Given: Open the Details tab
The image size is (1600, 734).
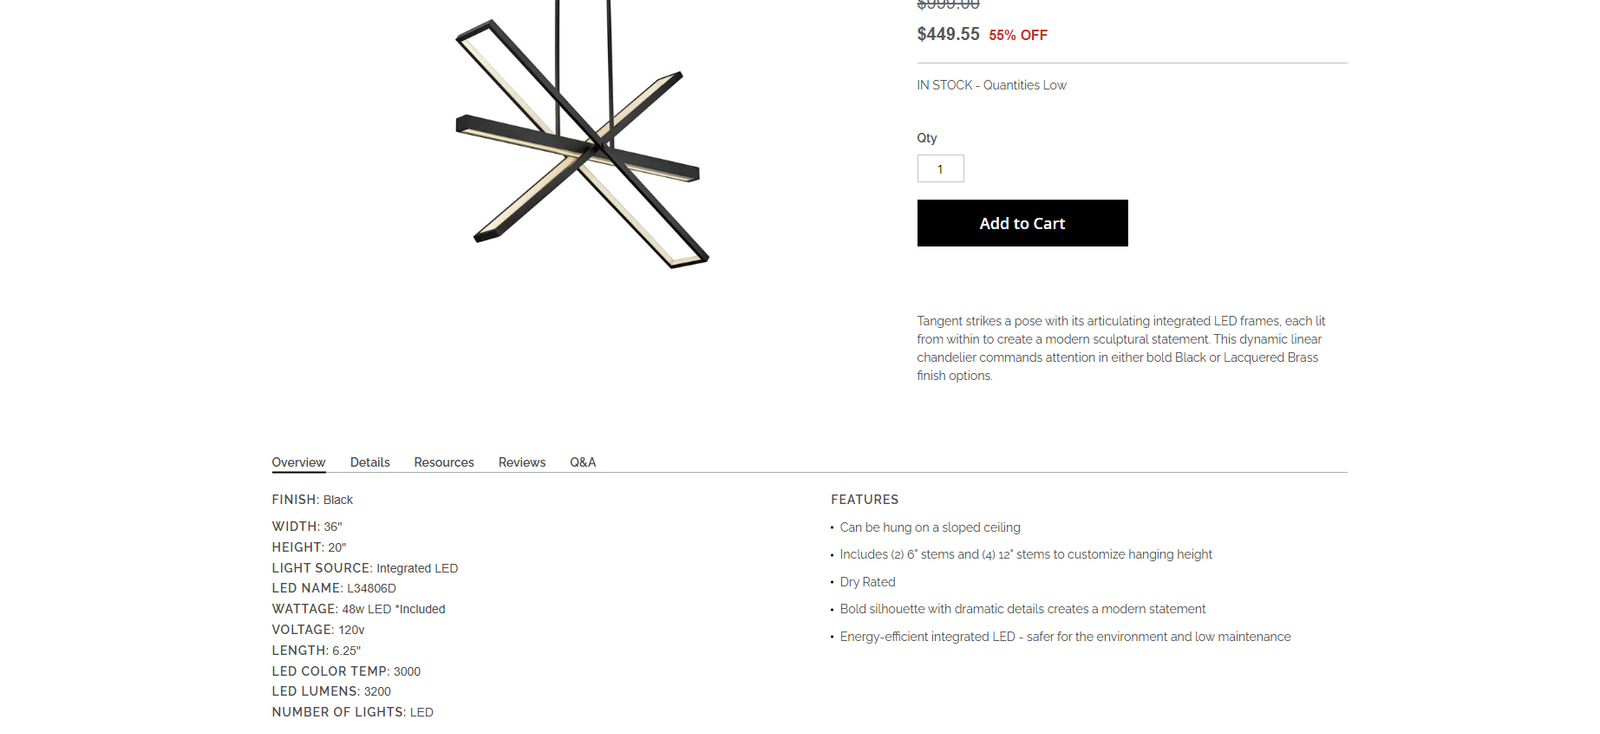Looking at the screenshot, I should coord(369,462).
